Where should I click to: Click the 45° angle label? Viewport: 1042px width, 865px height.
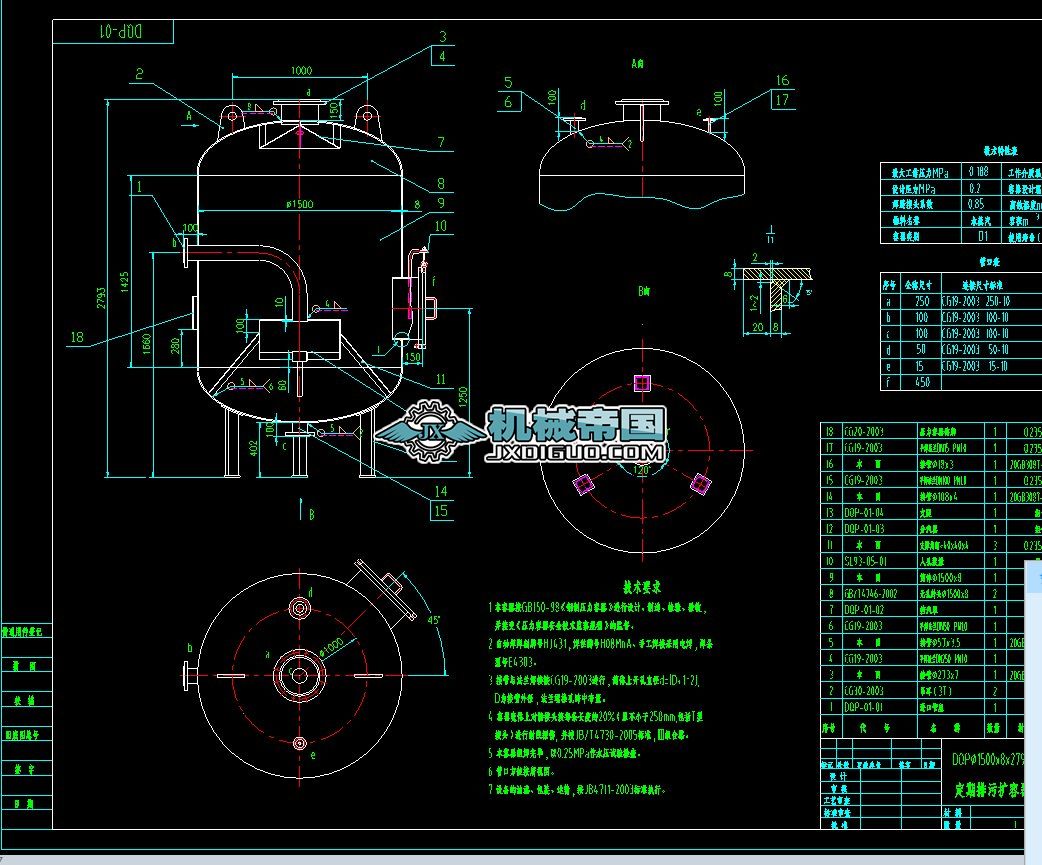(x=437, y=619)
